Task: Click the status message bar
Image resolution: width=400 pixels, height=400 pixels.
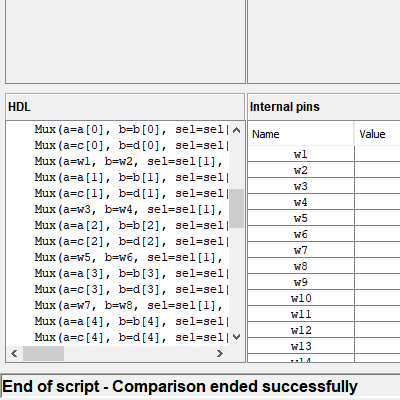Action: coord(200,387)
